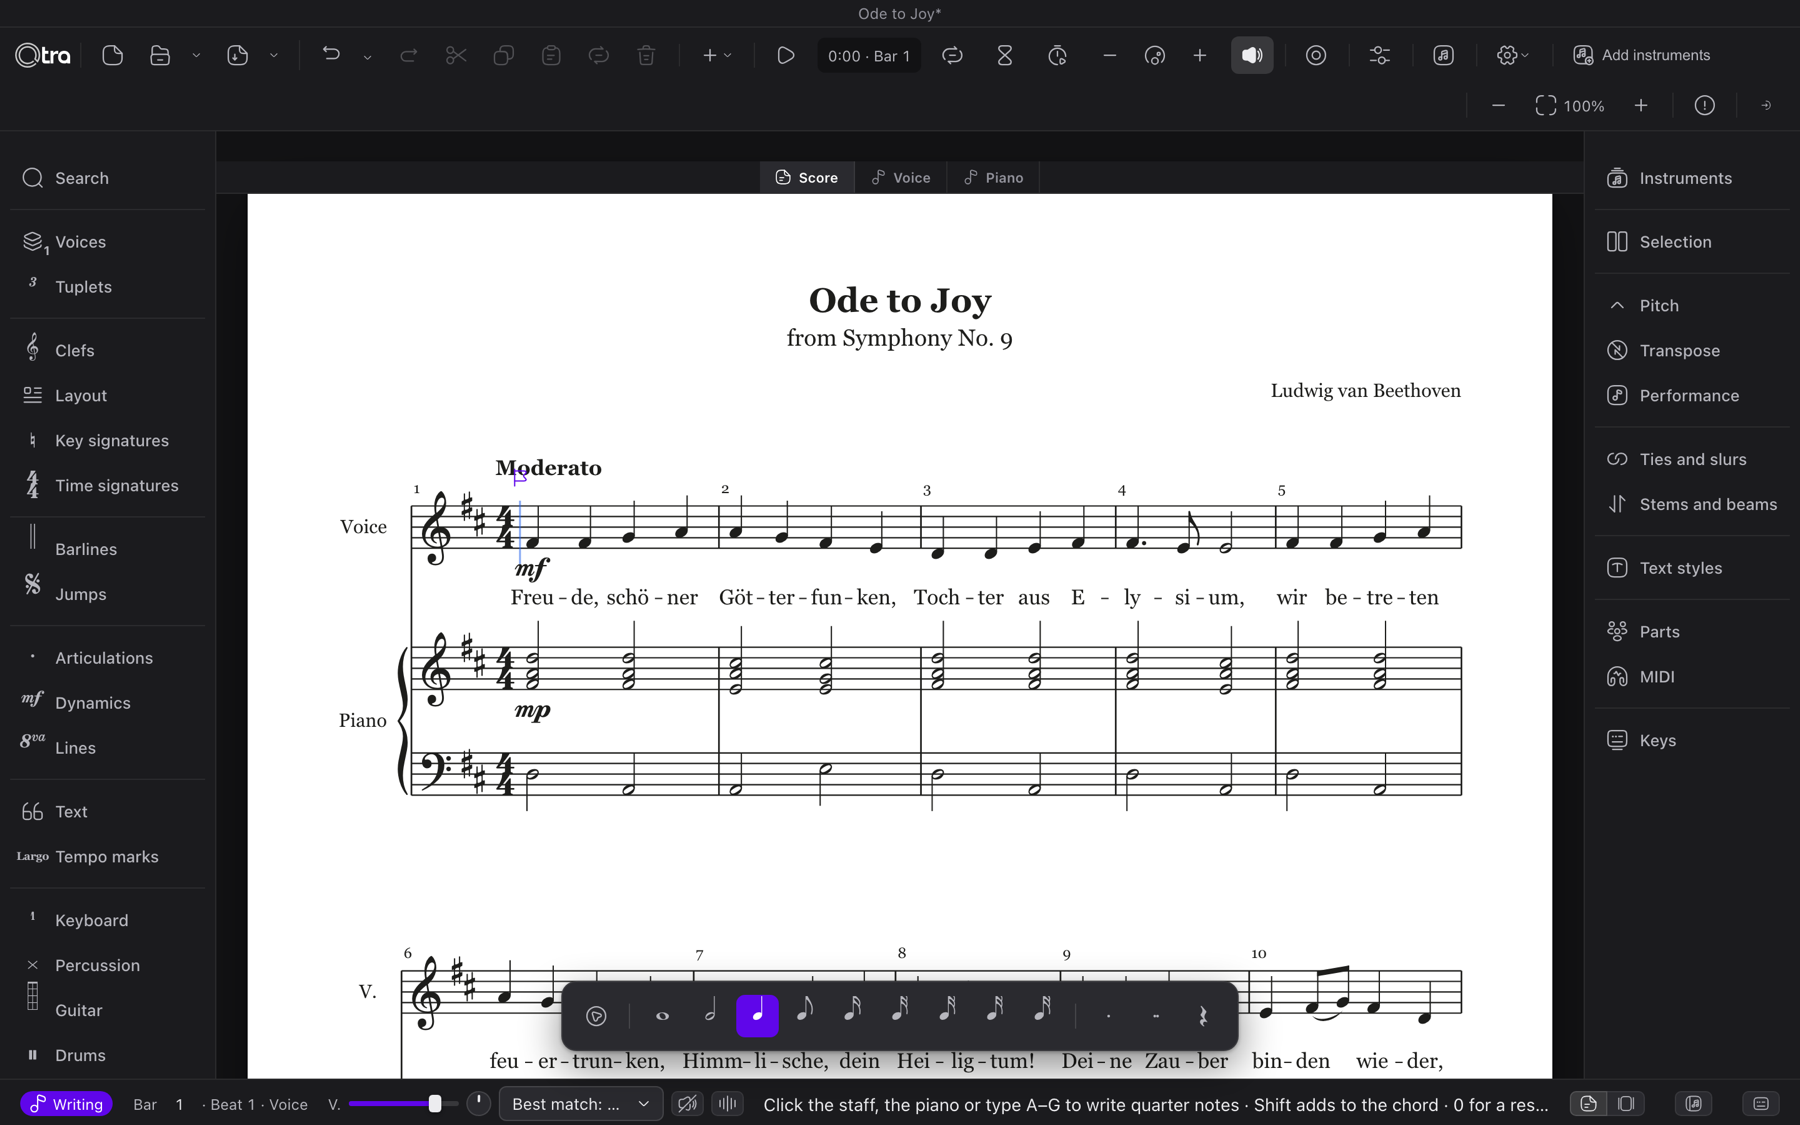Expand the export dropdown arrow

click(x=274, y=56)
